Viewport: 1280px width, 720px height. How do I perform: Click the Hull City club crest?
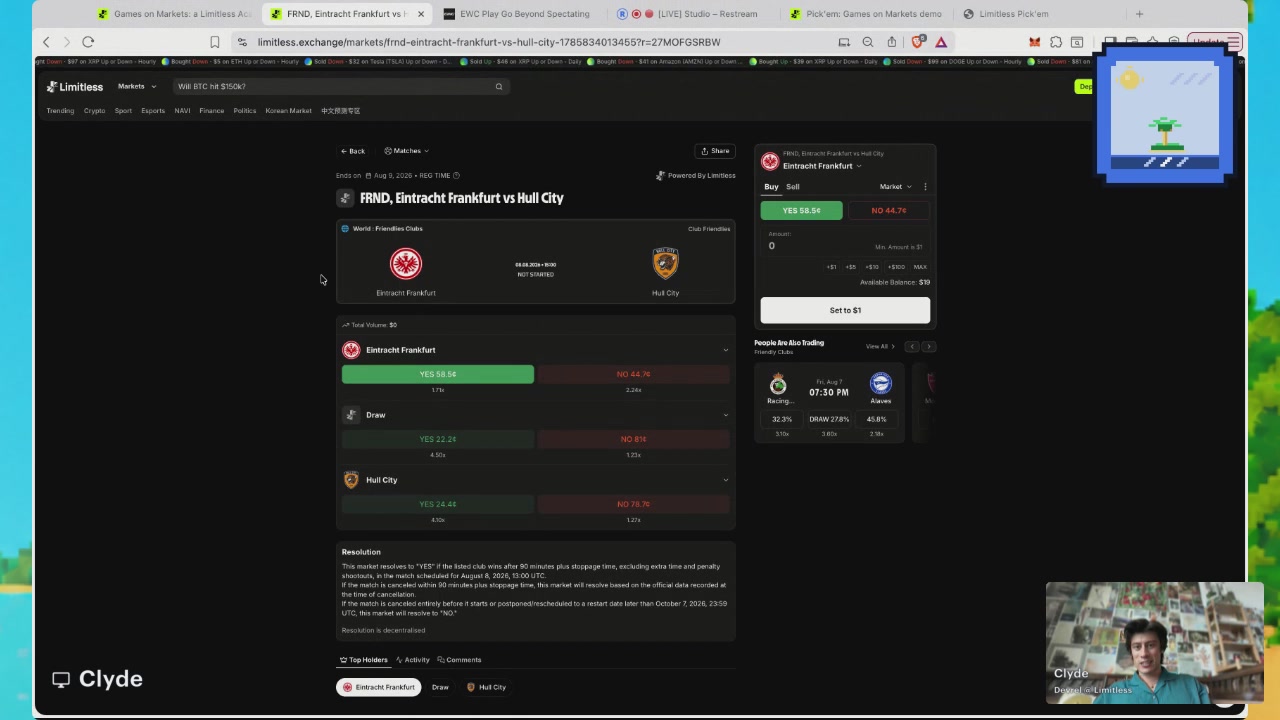tap(665, 263)
